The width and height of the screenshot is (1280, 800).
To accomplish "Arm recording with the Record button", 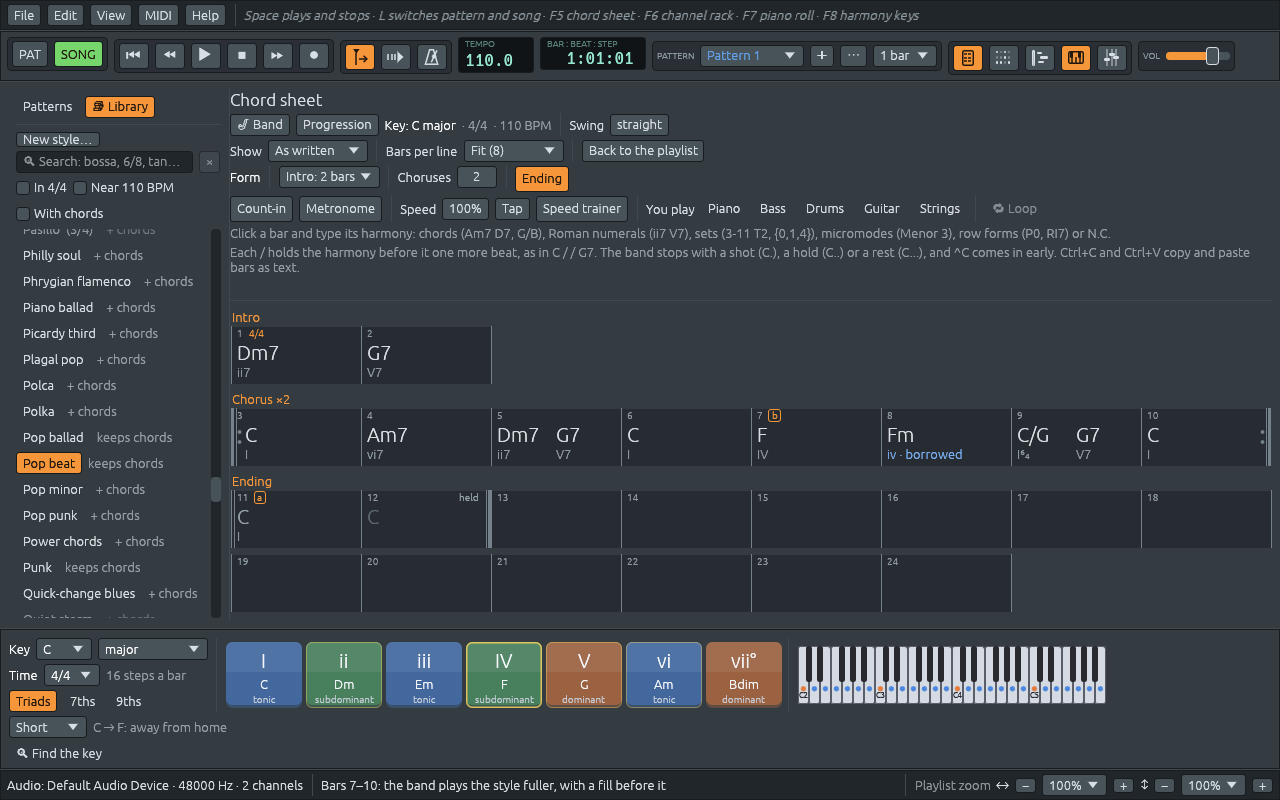I will pyautogui.click(x=314, y=55).
